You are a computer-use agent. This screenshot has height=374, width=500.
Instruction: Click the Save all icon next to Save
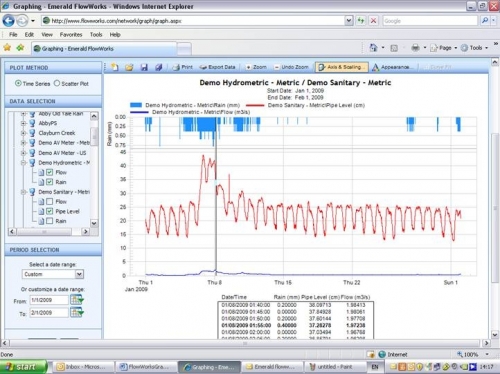[159, 67]
